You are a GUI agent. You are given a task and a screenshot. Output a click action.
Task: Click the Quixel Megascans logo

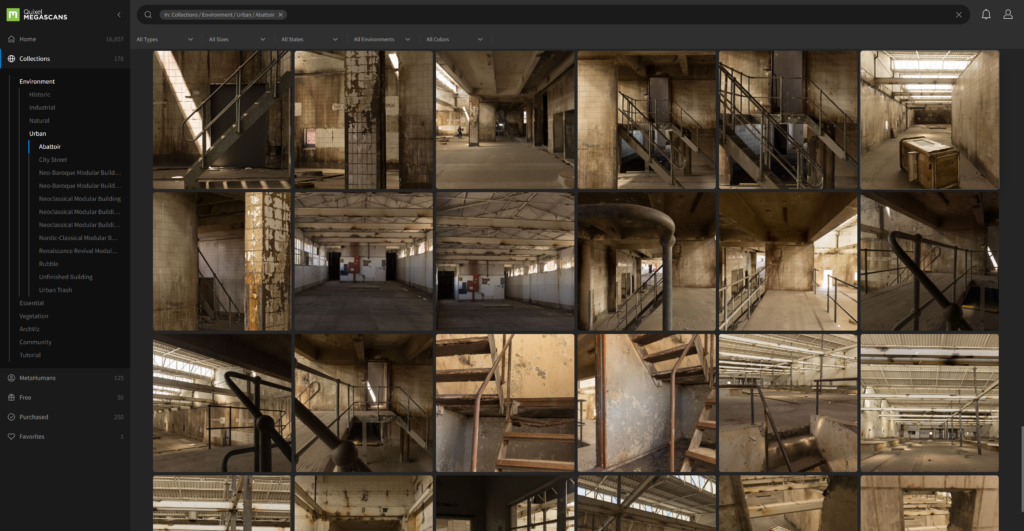(x=37, y=14)
